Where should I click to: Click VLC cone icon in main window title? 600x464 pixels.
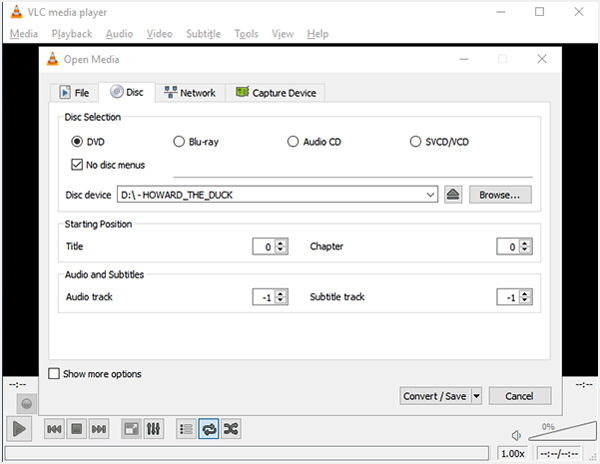[16, 12]
